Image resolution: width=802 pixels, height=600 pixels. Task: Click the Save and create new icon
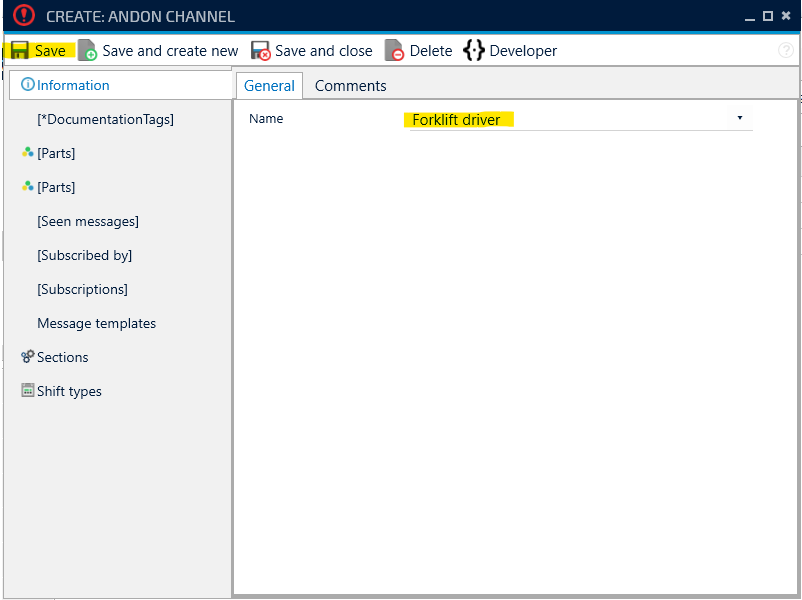point(88,51)
